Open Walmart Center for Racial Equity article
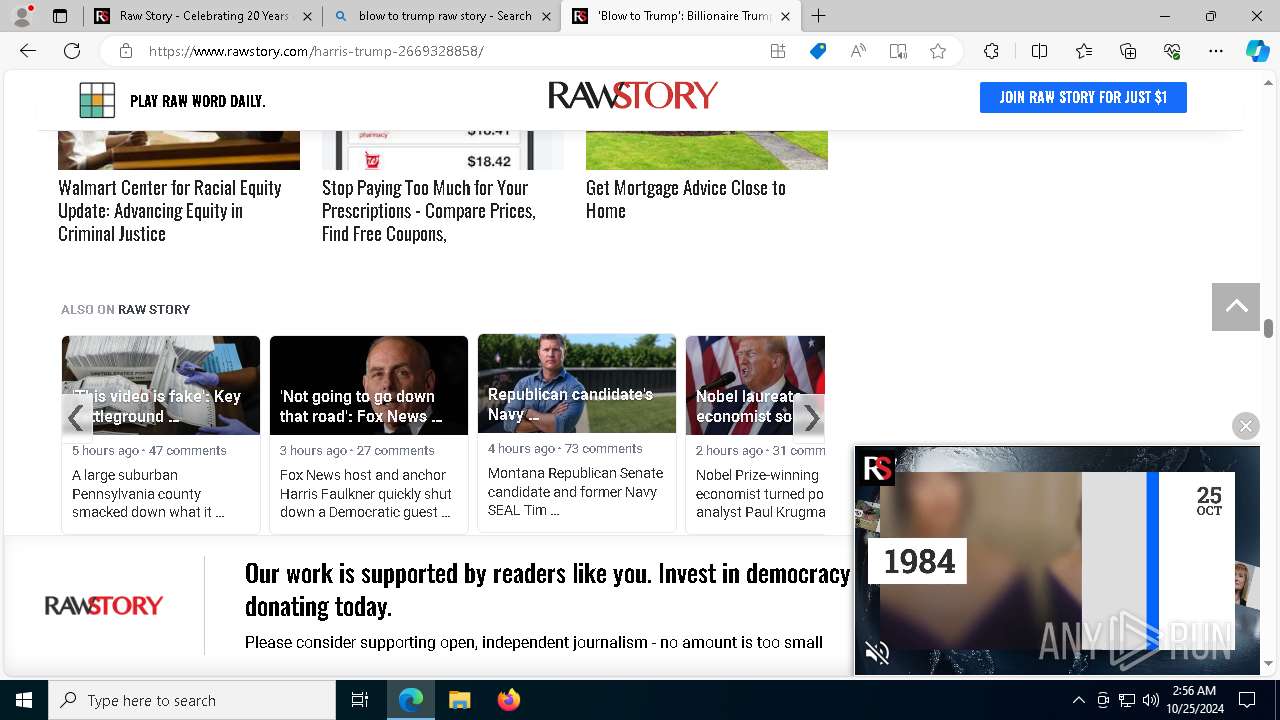The height and width of the screenshot is (720, 1280). click(x=170, y=210)
